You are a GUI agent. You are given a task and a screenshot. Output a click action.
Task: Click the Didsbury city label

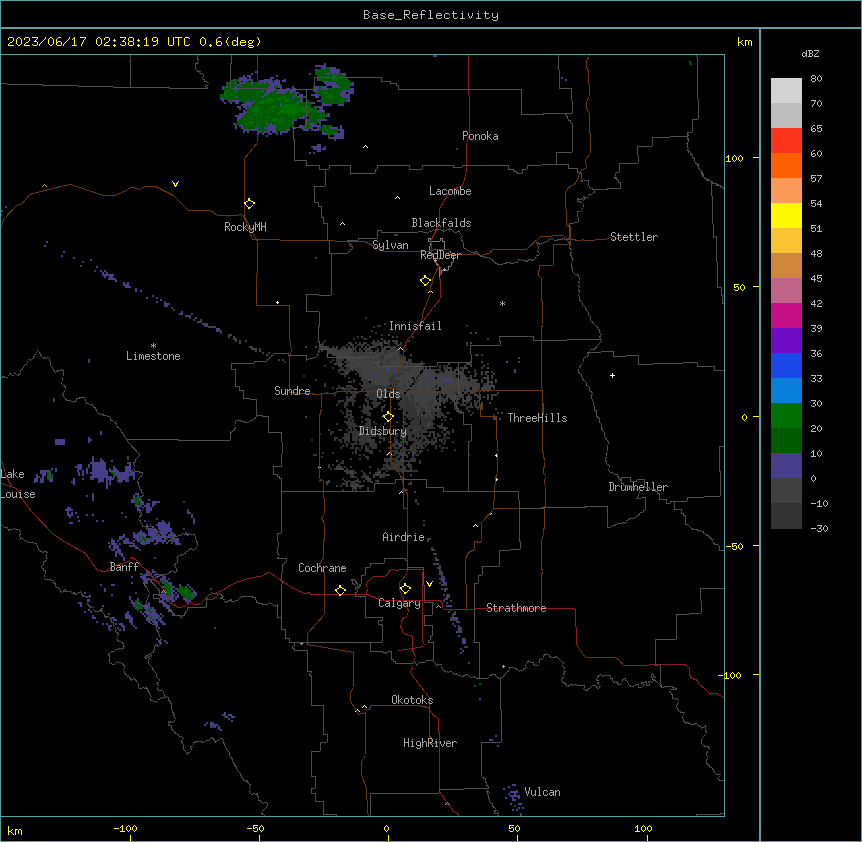coord(383,431)
